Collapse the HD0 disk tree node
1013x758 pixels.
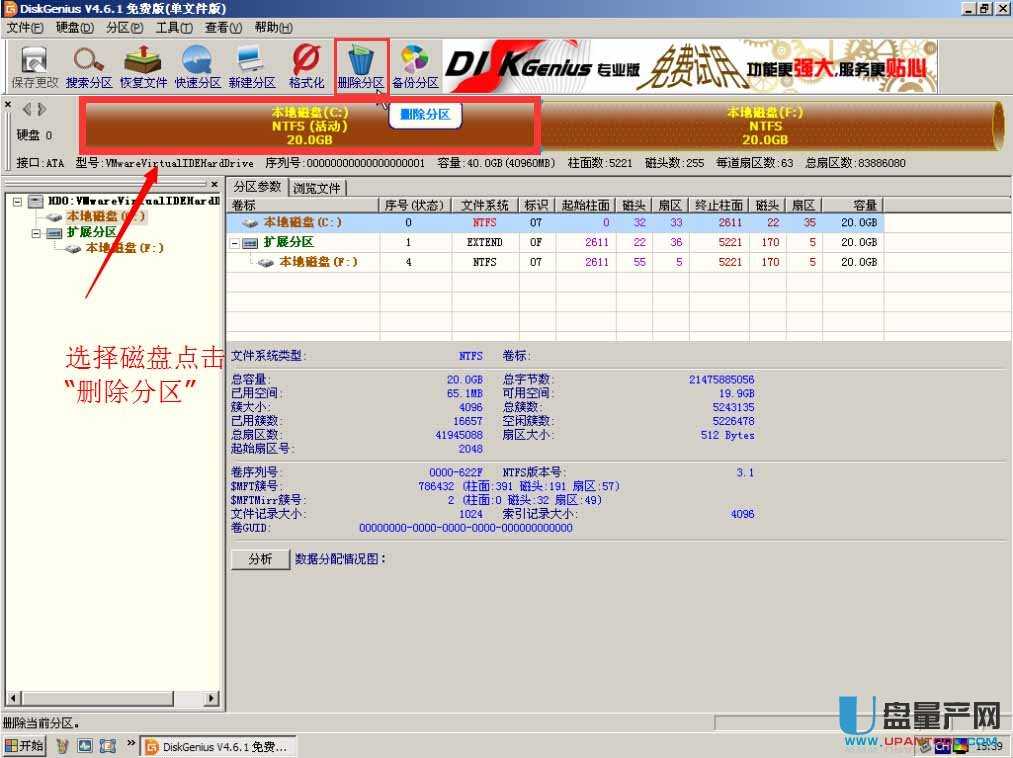(19, 201)
